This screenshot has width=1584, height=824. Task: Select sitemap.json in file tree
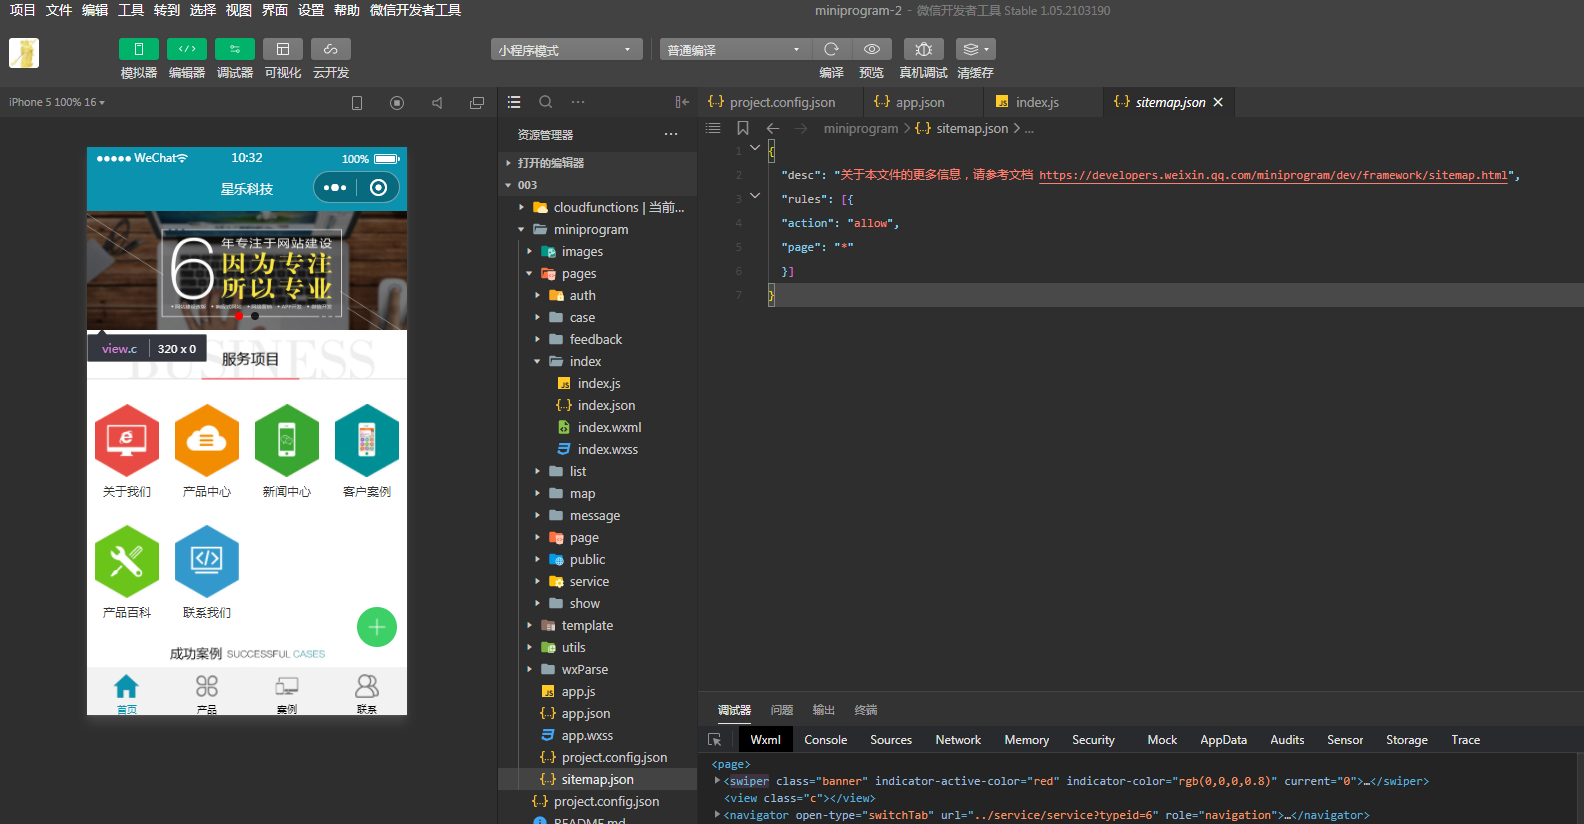pos(597,779)
